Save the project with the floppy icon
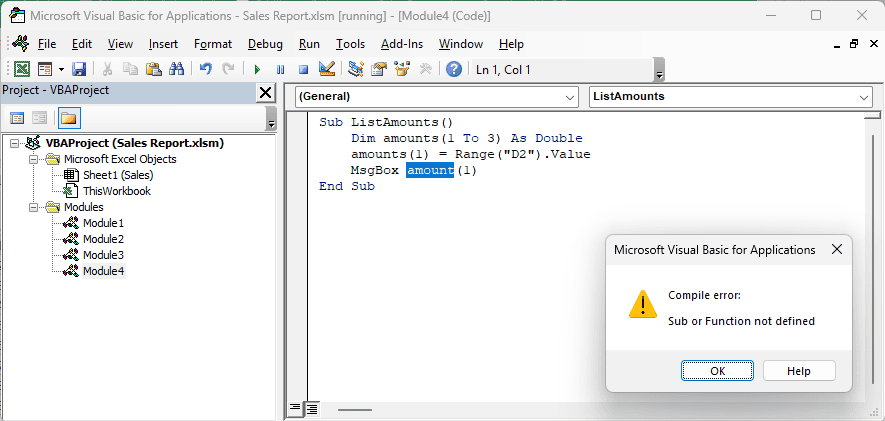The image size is (885, 421). [x=78, y=69]
